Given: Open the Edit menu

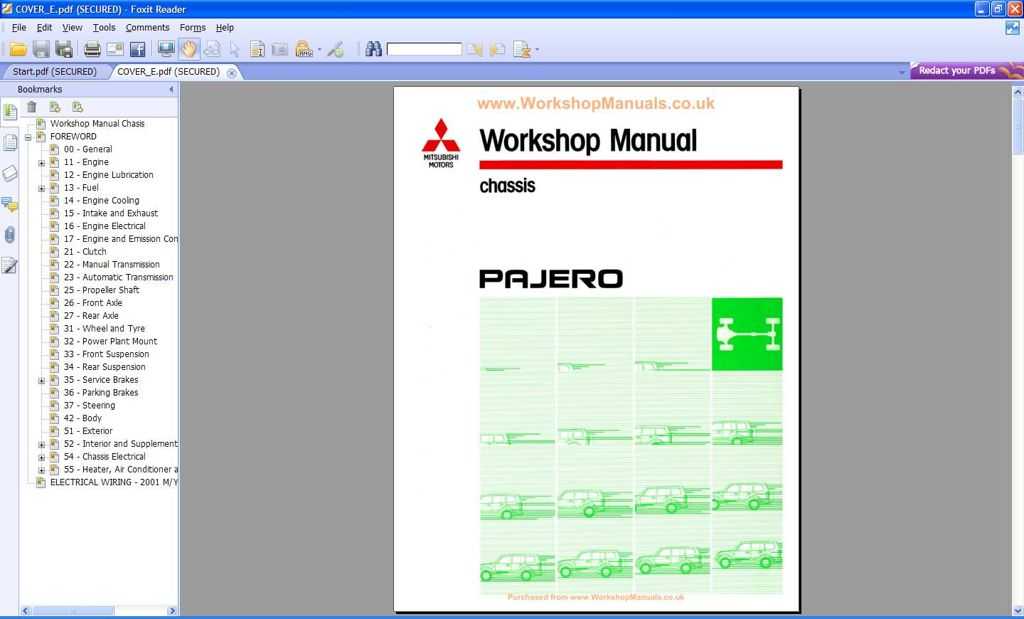Looking at the screenshot, I should tap(44, 27).
